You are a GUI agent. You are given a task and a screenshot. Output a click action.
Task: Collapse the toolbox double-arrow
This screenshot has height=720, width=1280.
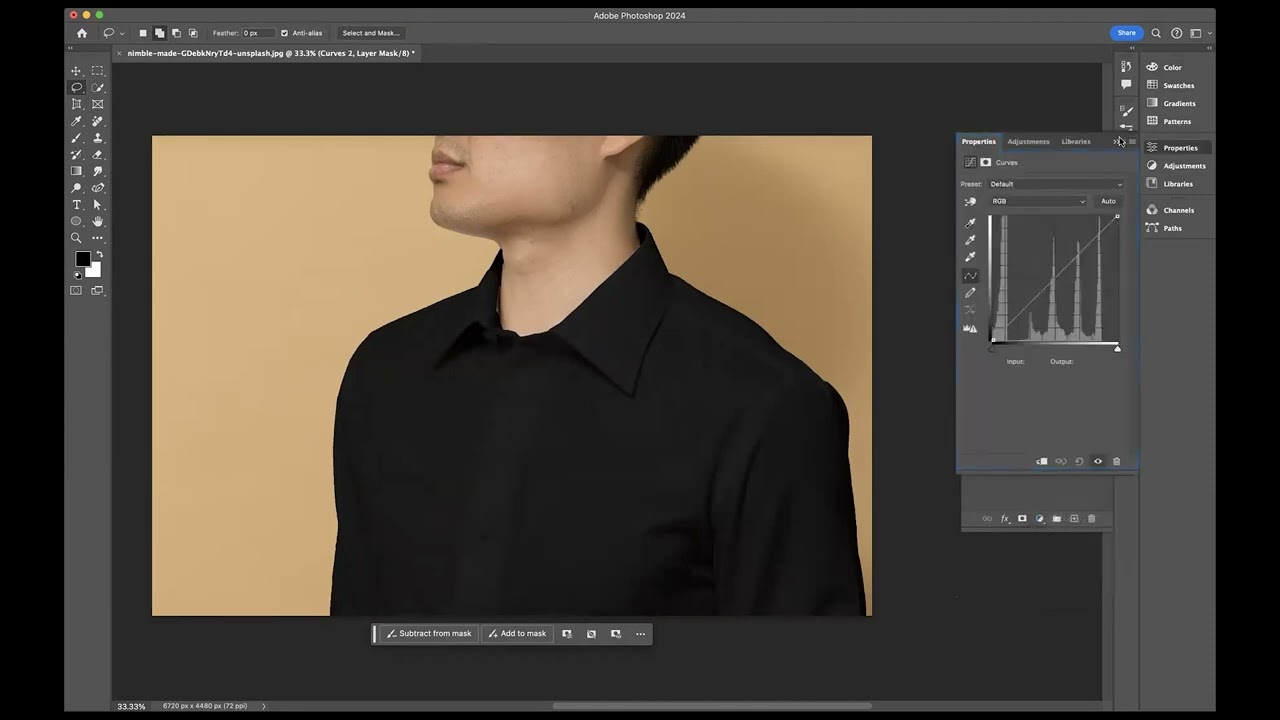(70, 48)
